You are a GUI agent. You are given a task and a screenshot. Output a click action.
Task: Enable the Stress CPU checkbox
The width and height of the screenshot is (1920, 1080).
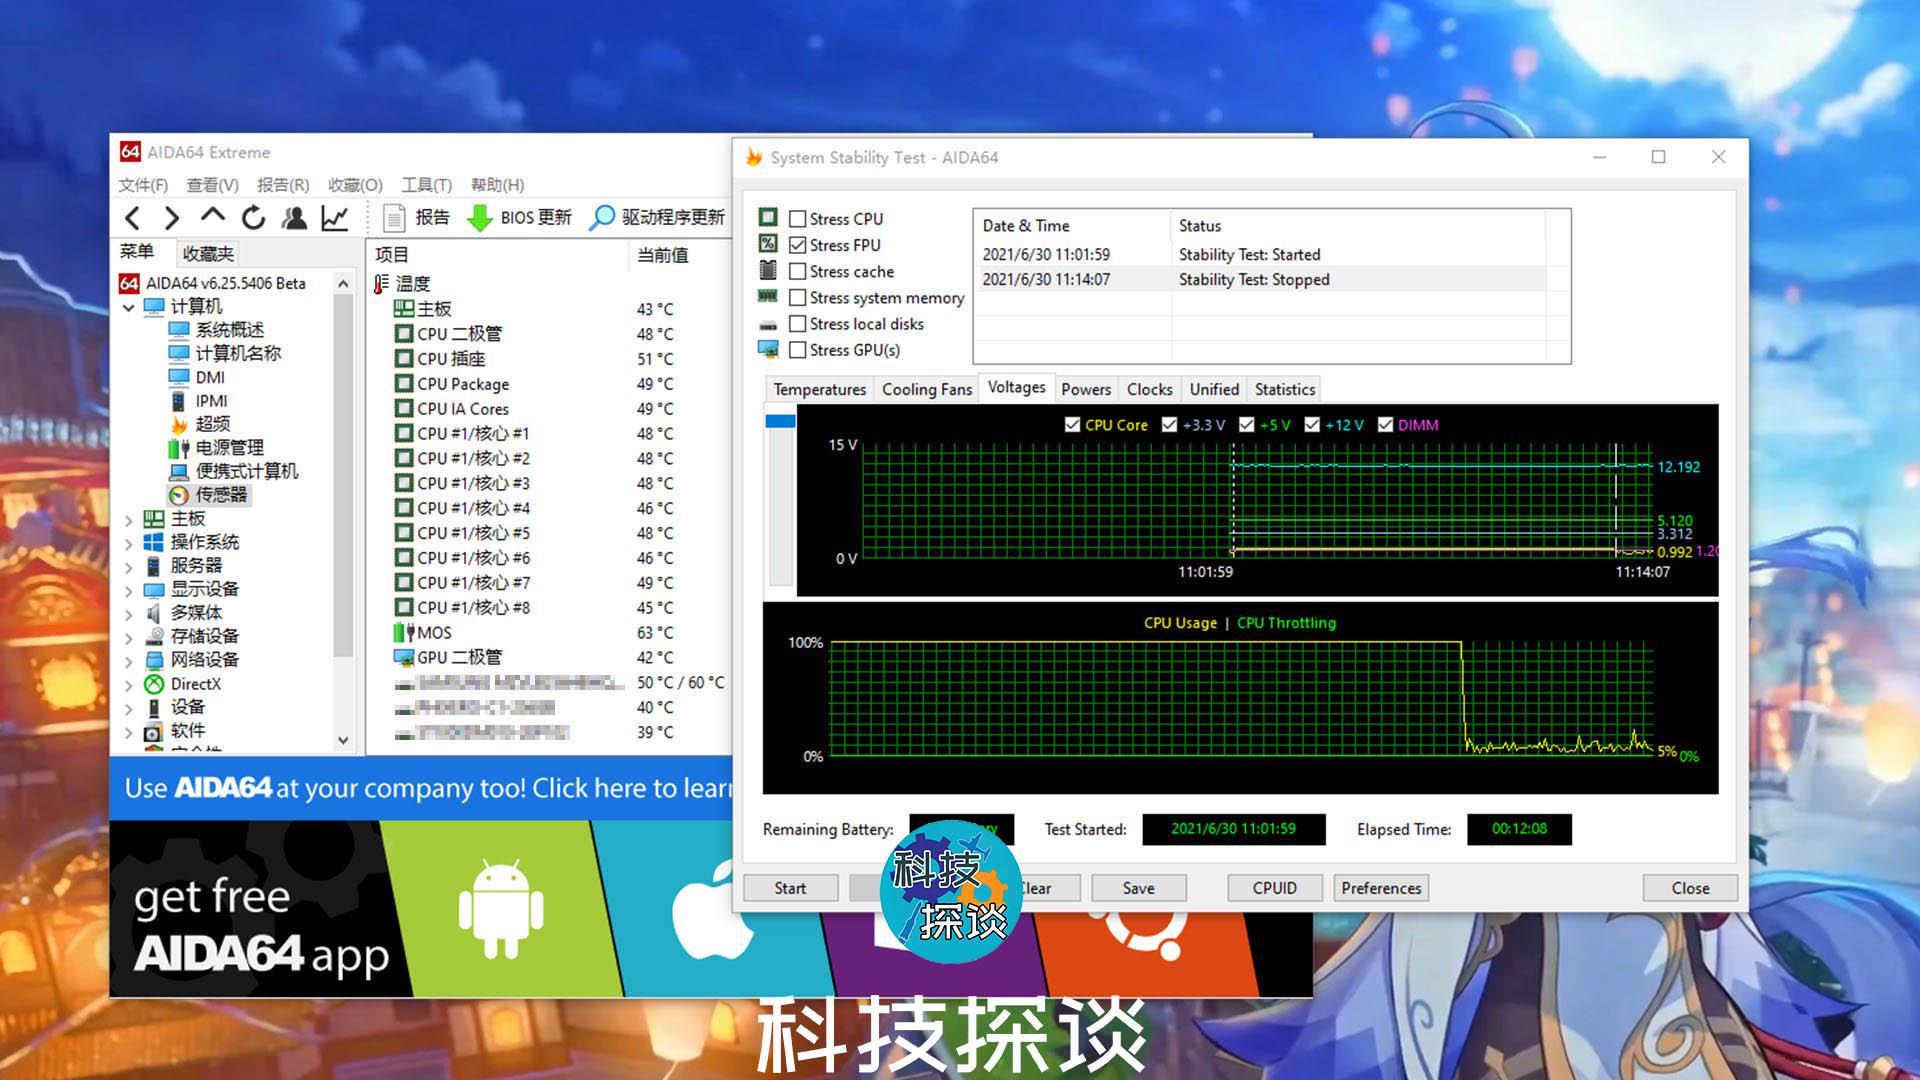(797, 219)
